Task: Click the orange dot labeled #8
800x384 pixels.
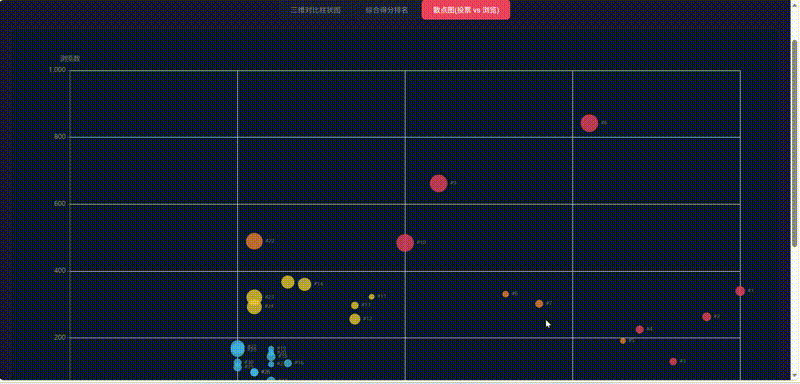Action: (506, 294)
